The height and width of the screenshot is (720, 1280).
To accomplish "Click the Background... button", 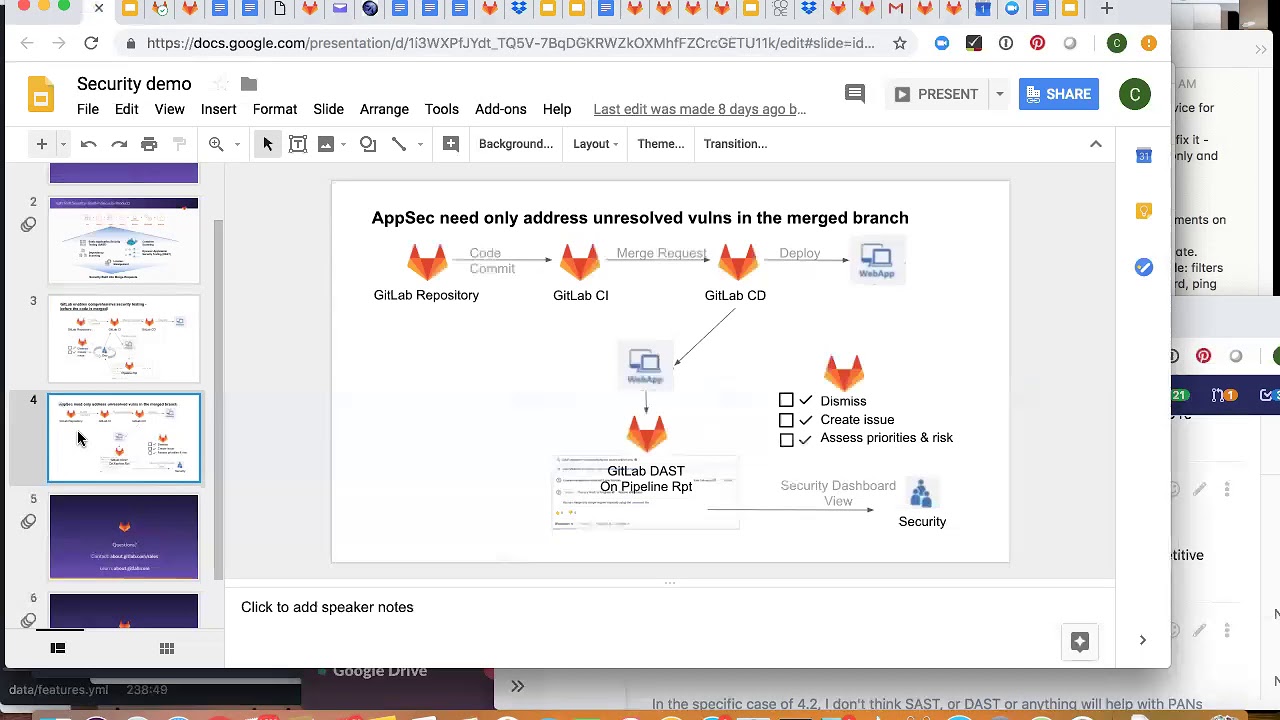I will pyautogui.click(x=516, y=144).
